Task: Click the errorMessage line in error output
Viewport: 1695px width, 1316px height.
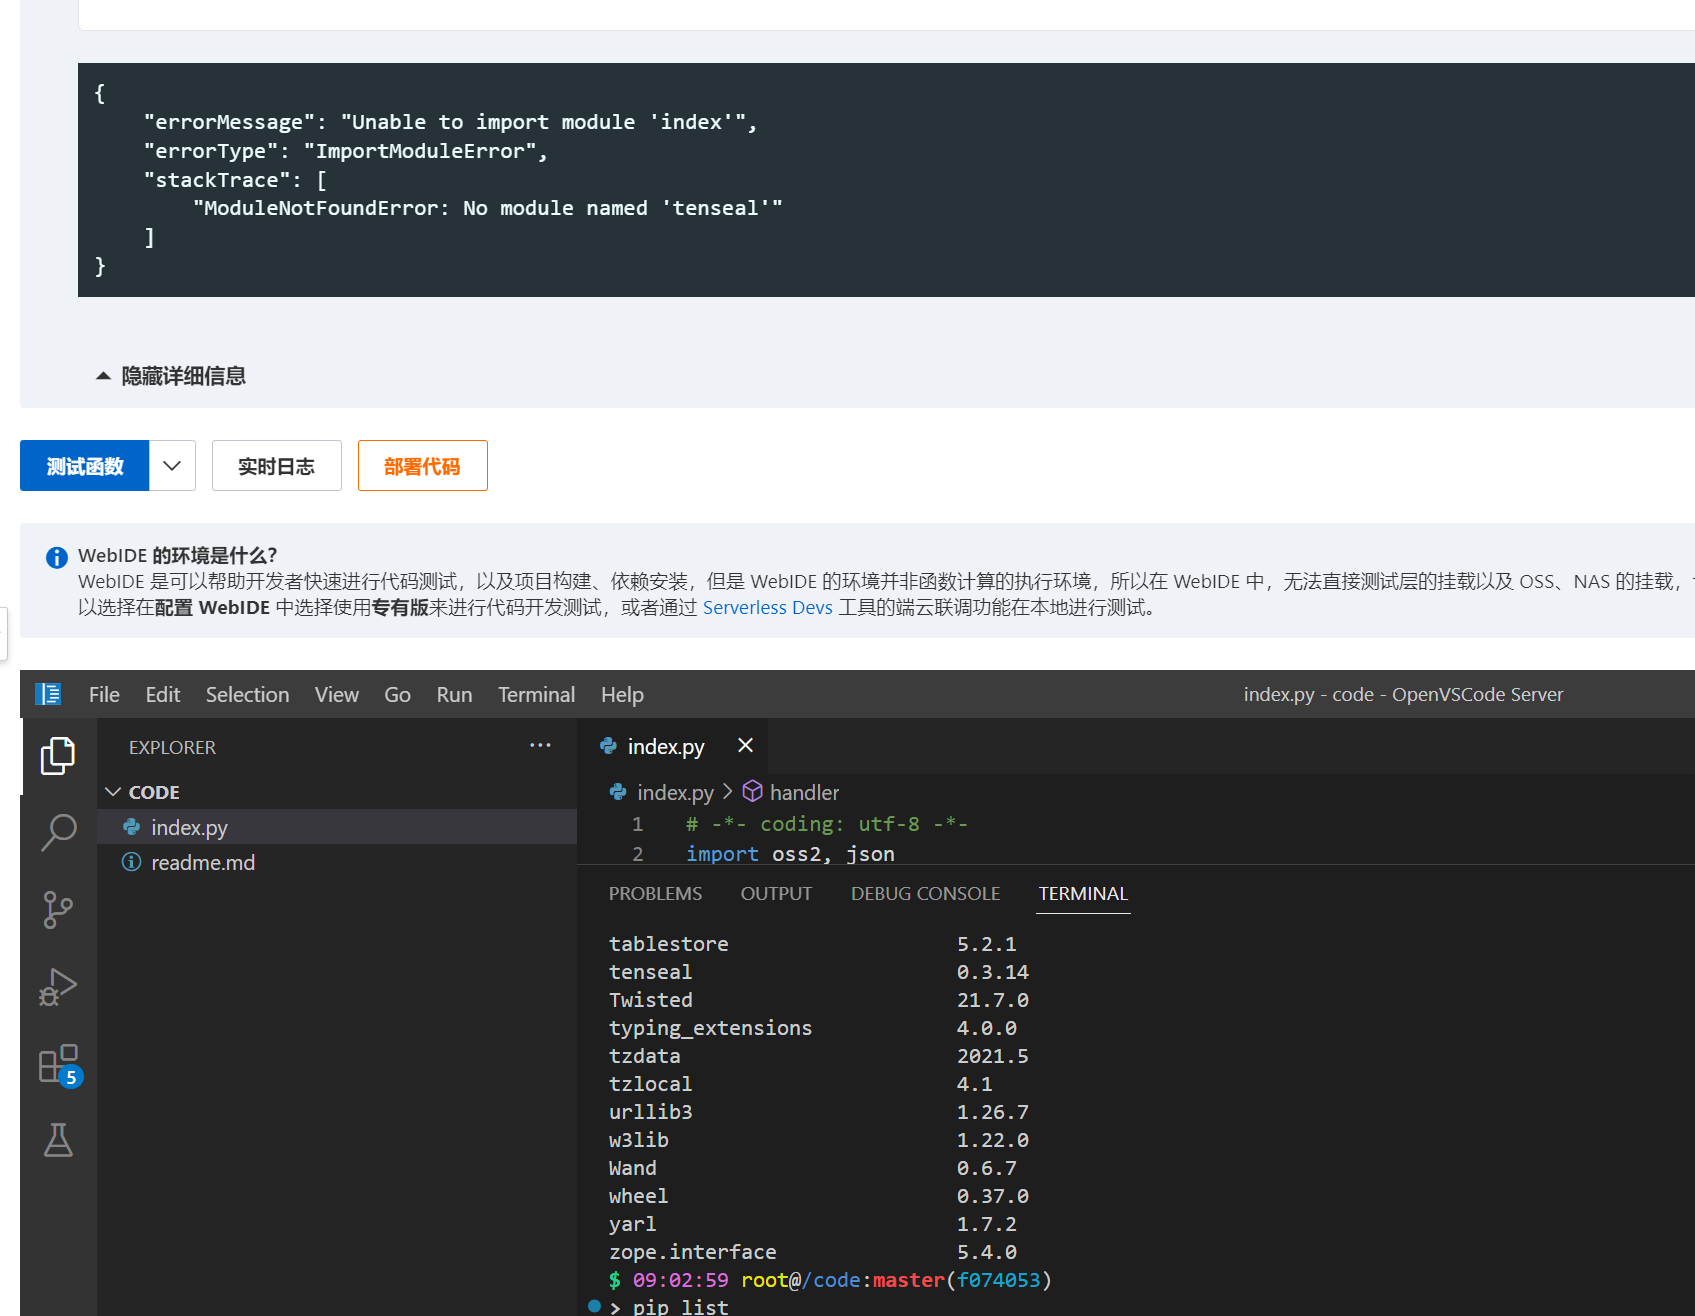Action: pos(450,122)
